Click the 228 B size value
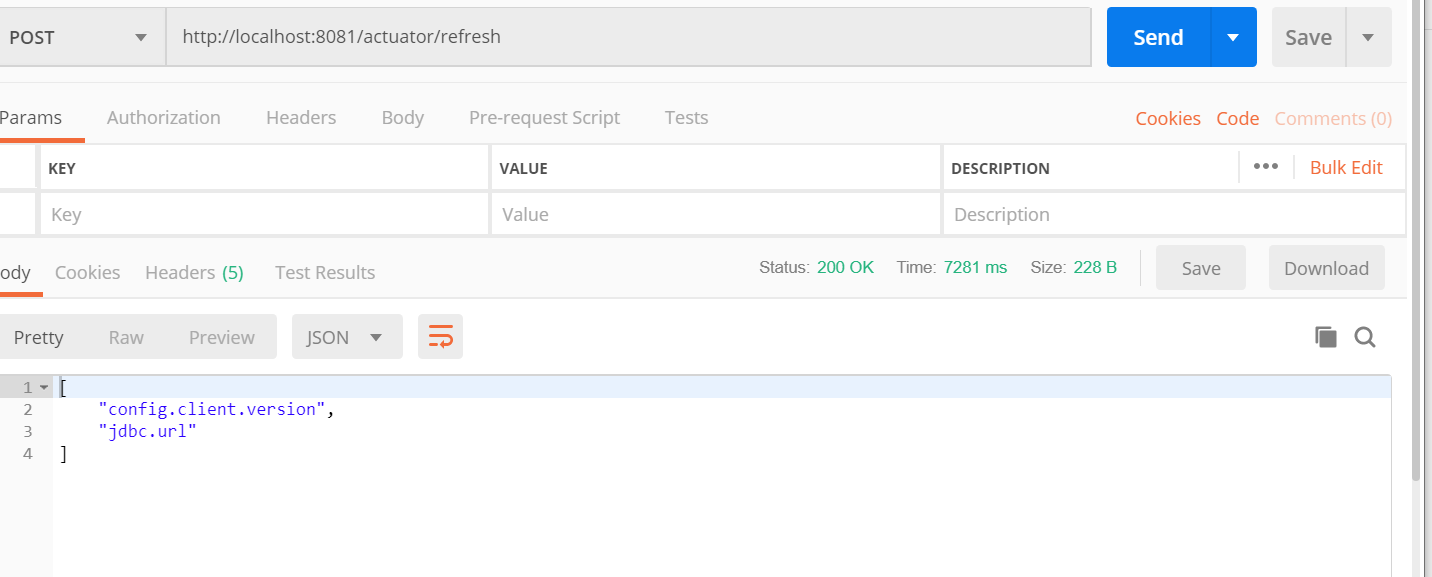Screen dimensions: 1432x577 (1095, 267)
